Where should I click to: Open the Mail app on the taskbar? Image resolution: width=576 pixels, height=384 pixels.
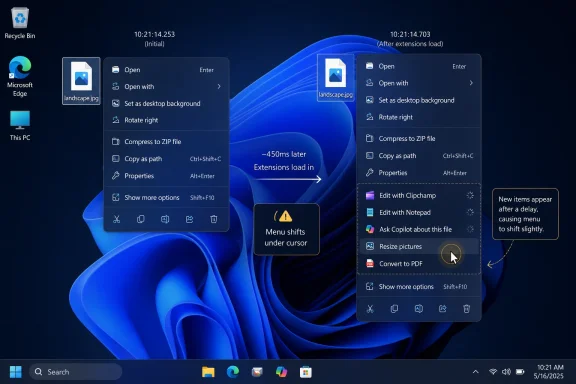257,372
